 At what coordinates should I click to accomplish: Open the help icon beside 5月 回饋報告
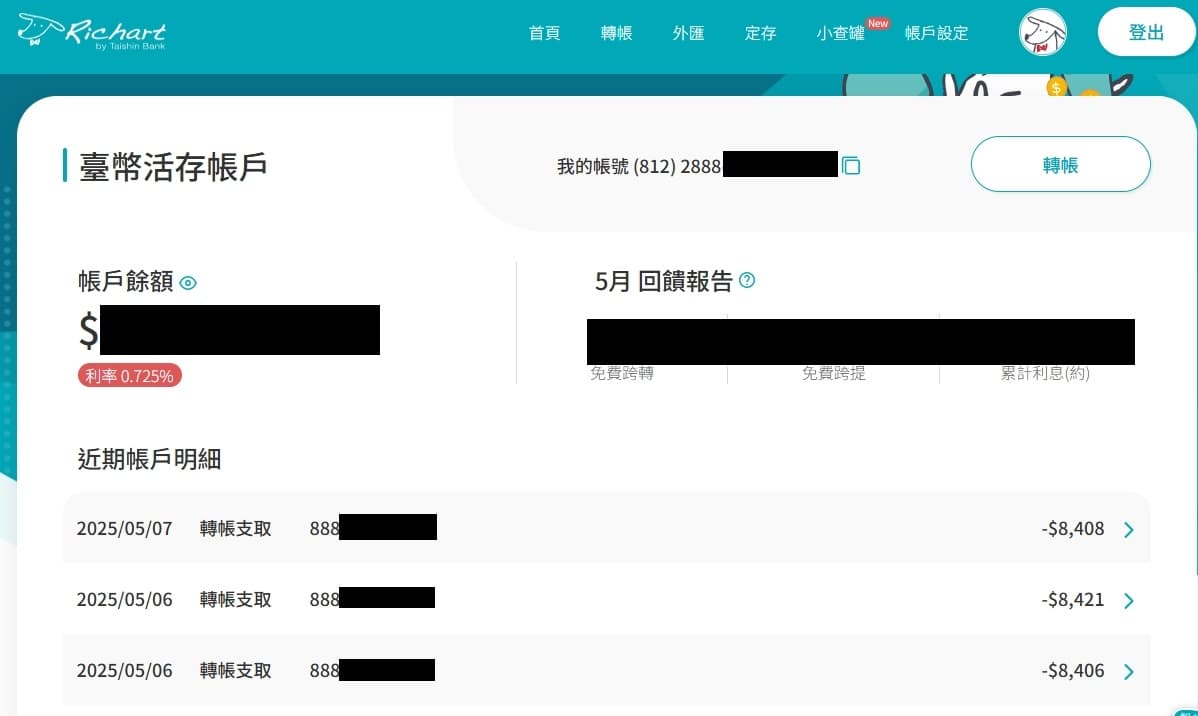[747, 280]
